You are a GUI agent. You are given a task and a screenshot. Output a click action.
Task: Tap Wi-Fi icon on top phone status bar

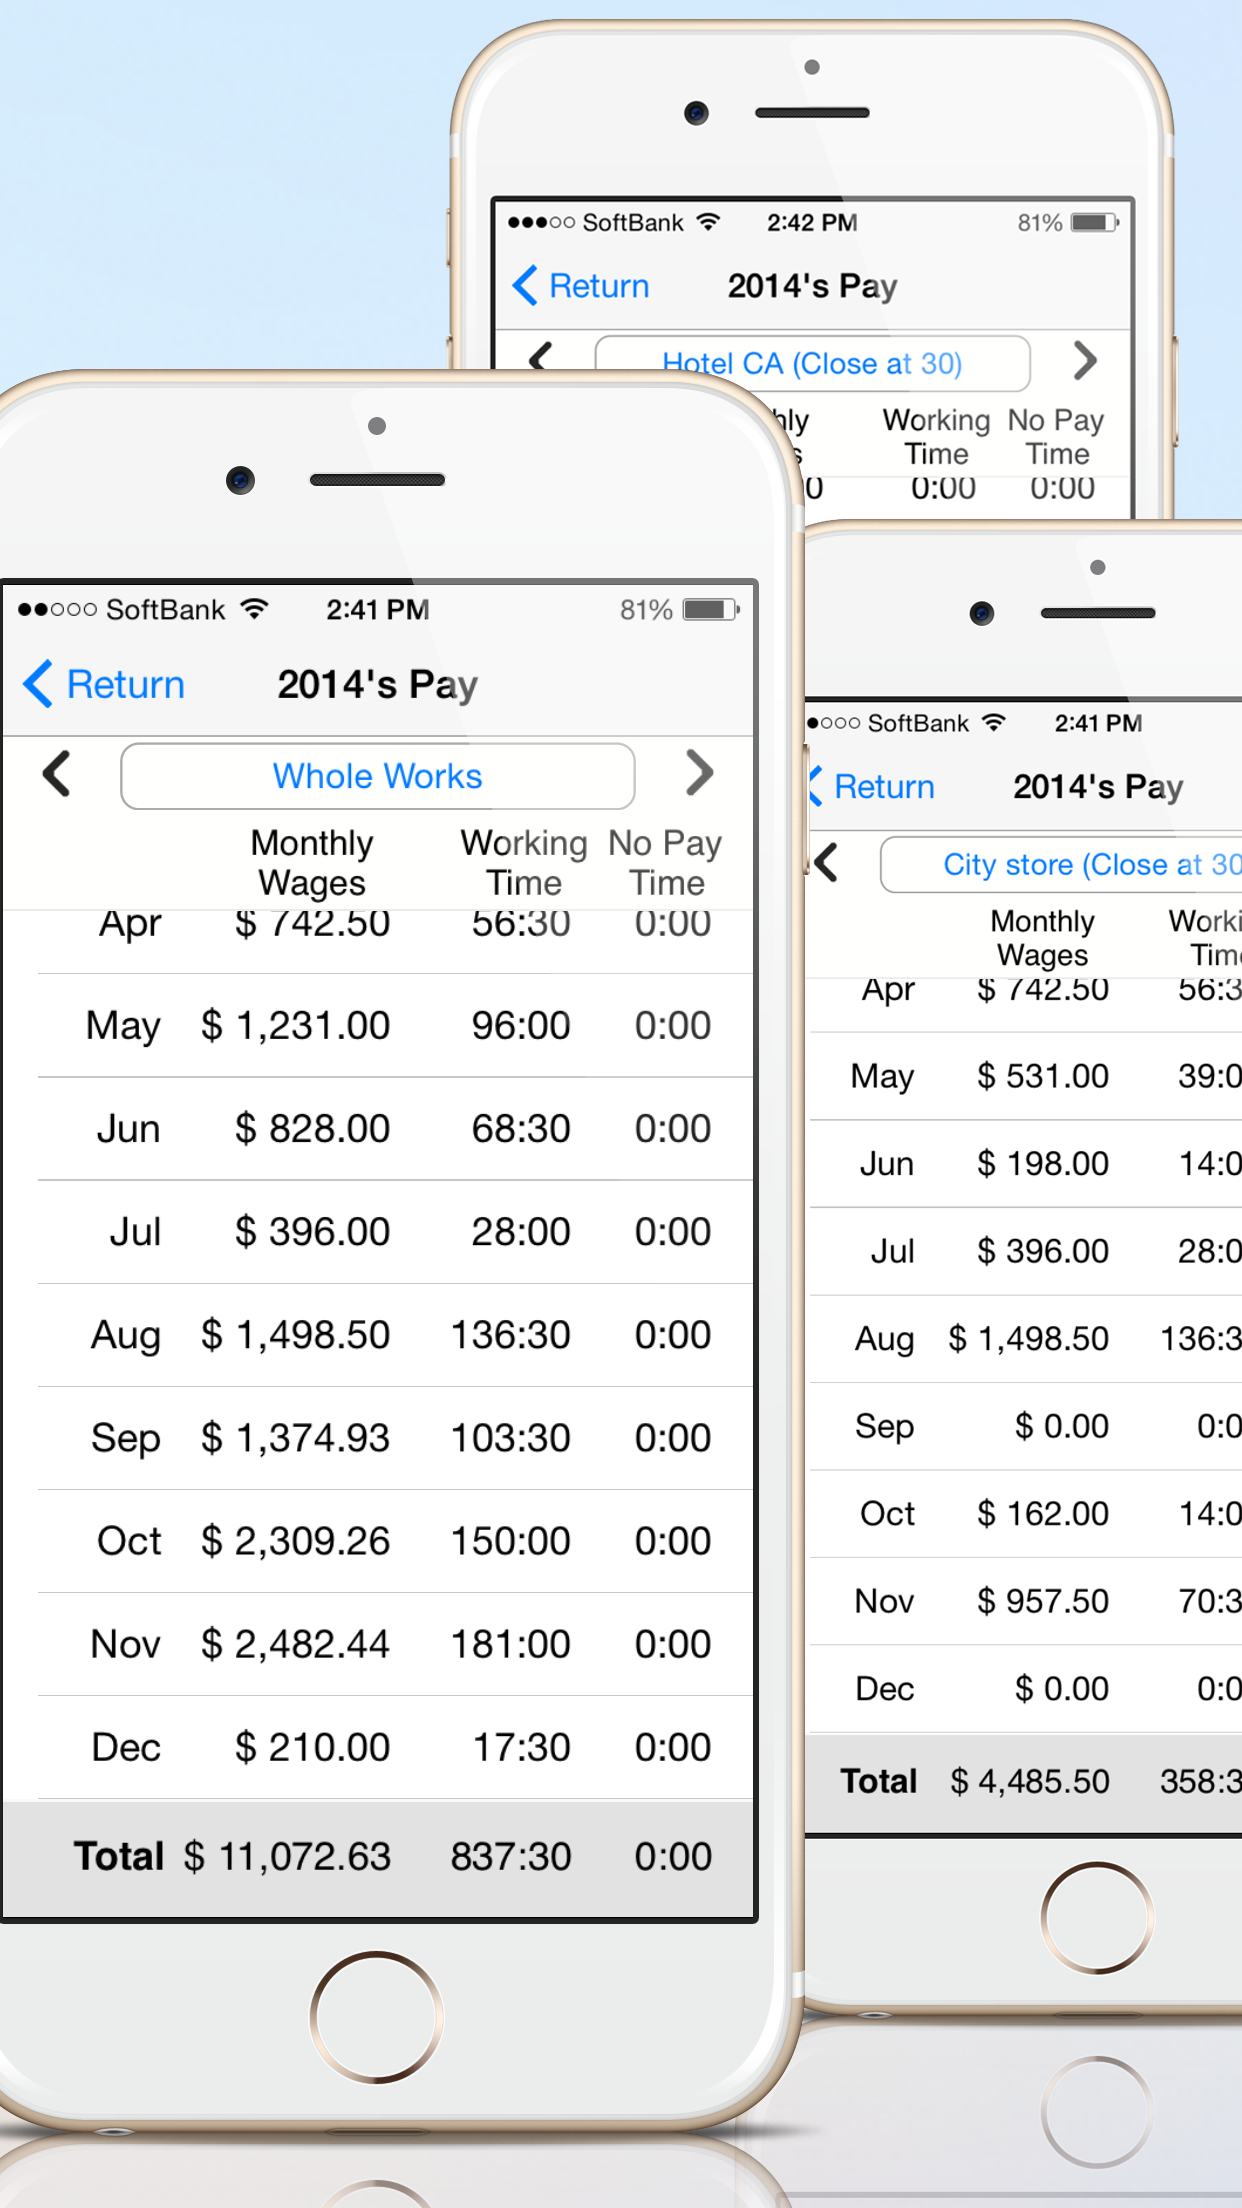click(x=708, y=222)
